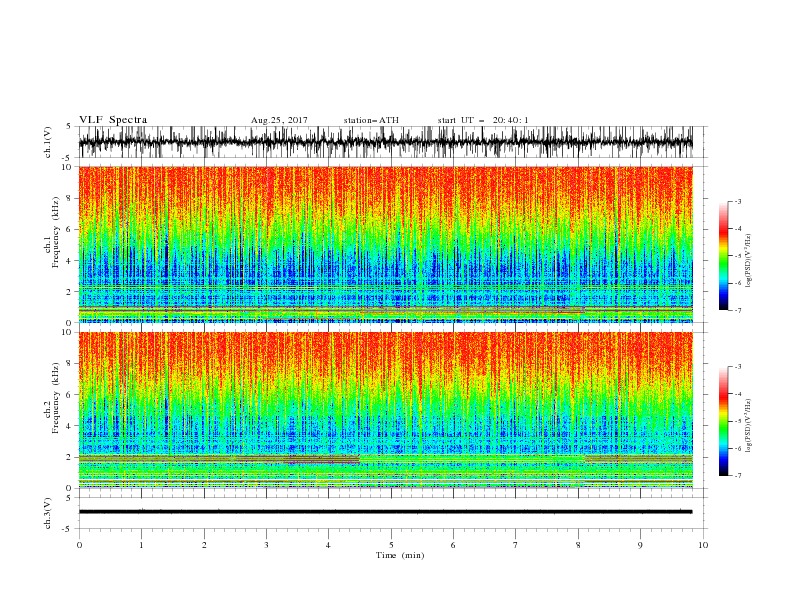Click the "3" tick on the time axis
Screen dimensions: 792x612
(266, 545)
